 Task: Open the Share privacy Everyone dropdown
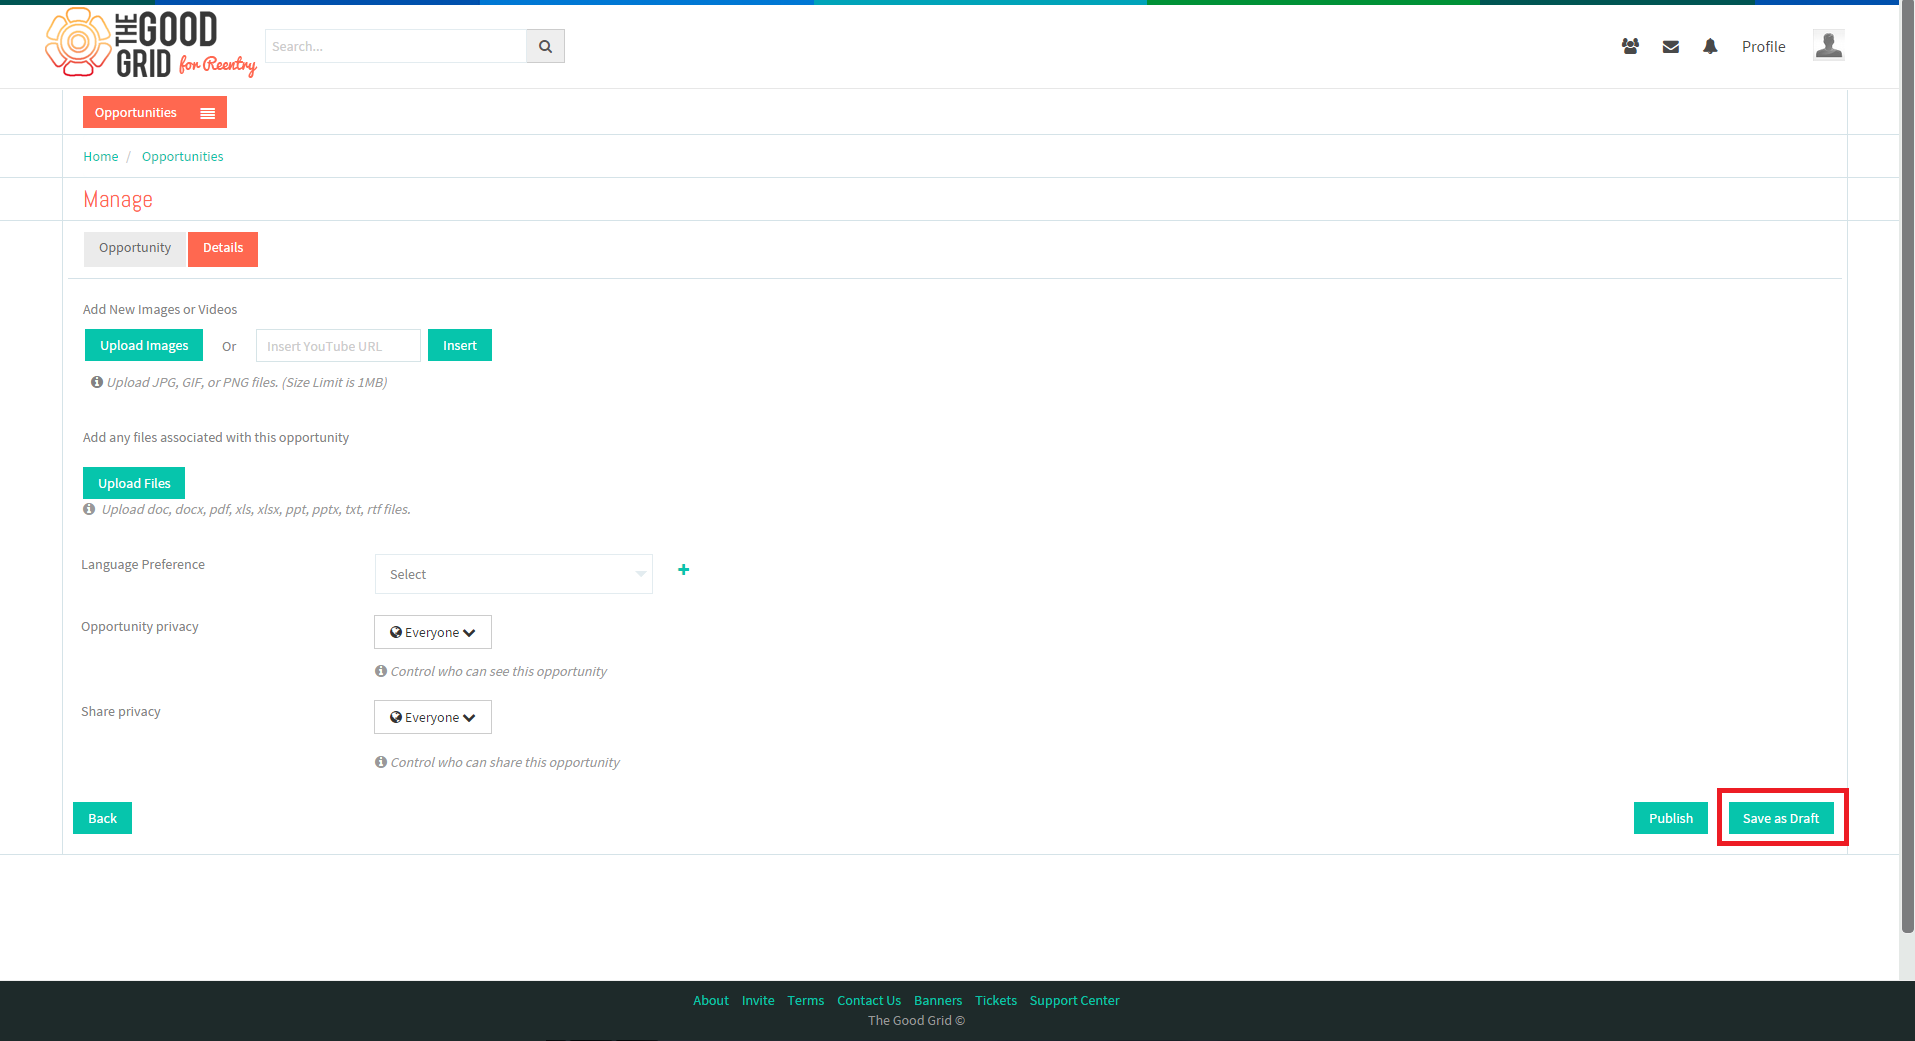[433, 717]
